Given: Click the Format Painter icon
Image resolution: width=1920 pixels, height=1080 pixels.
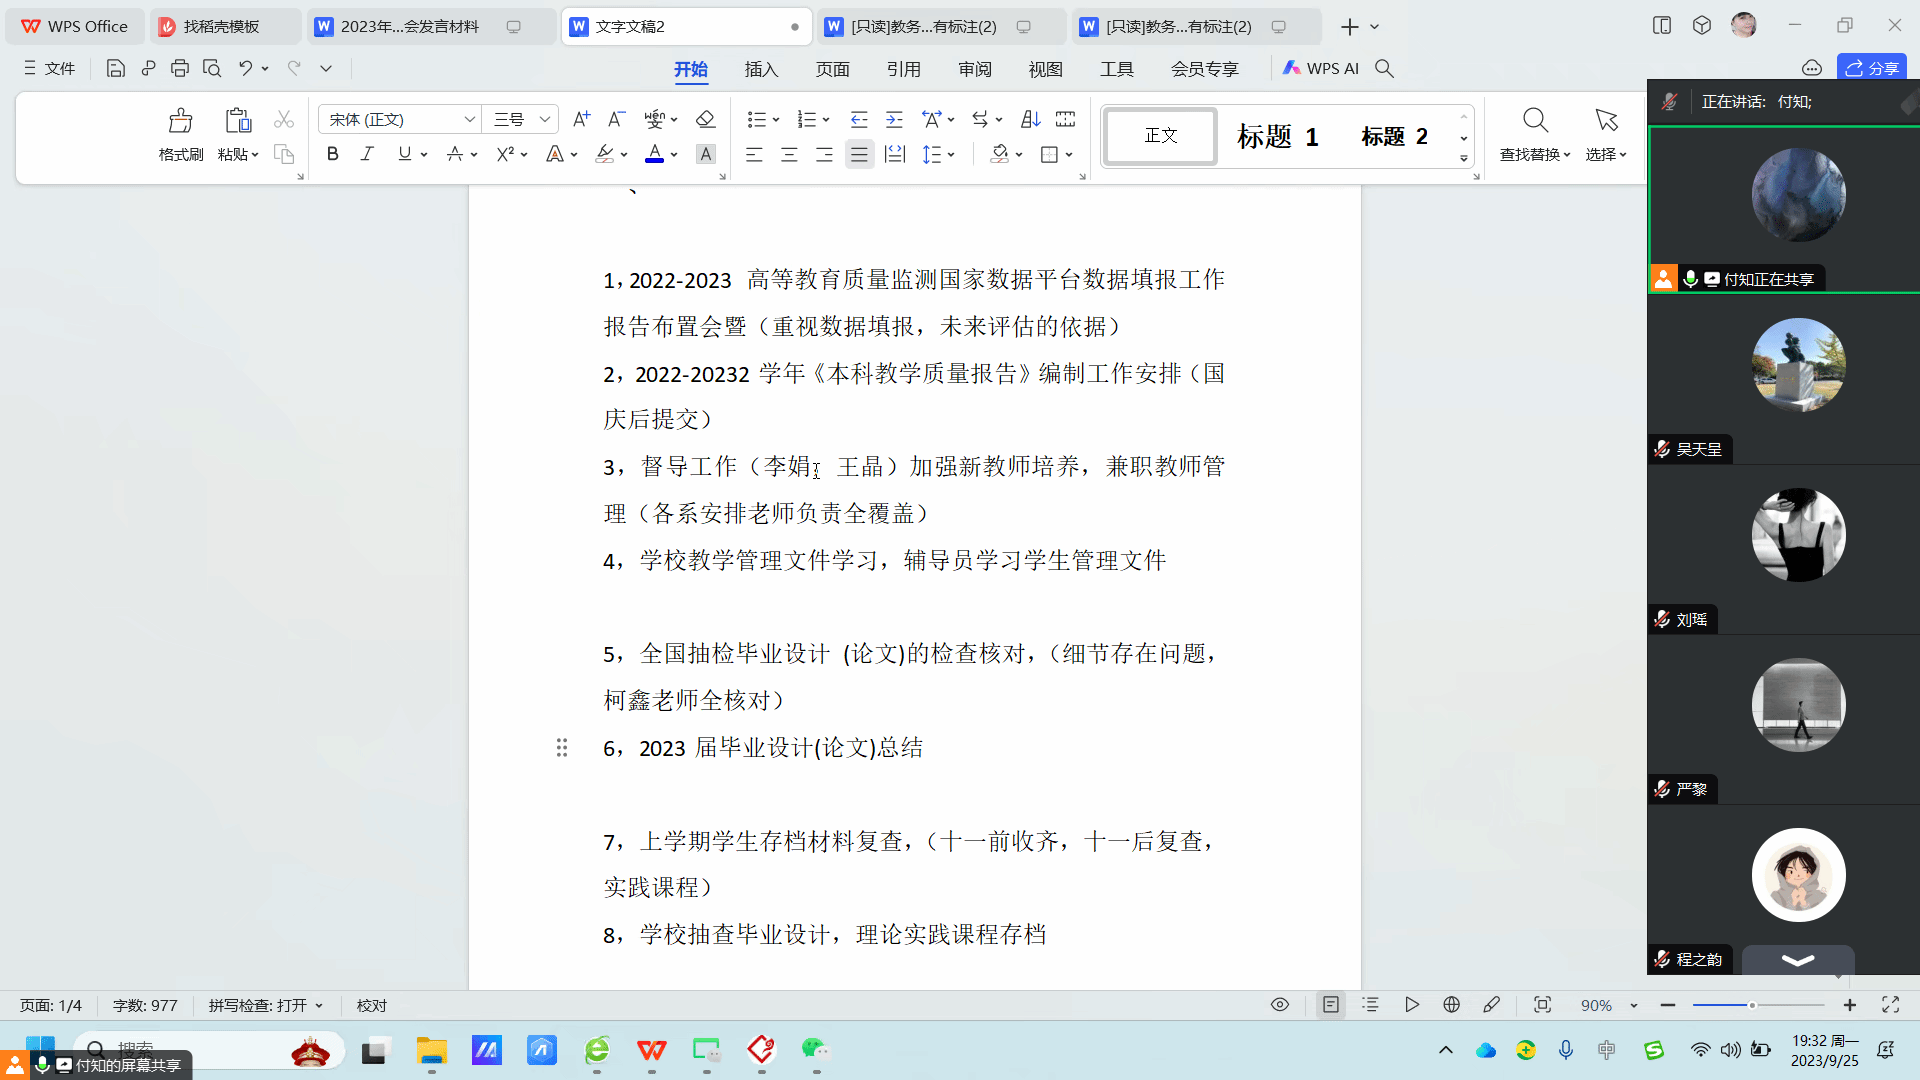Looking at the screenshot, I should [x=180, y=121].
